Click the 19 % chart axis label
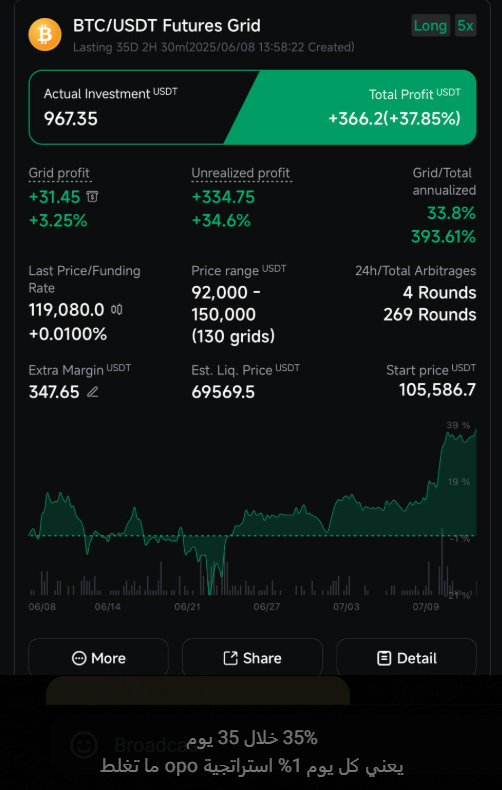The image size is (502, 790). pyautogui.click(x=459, y=482)
